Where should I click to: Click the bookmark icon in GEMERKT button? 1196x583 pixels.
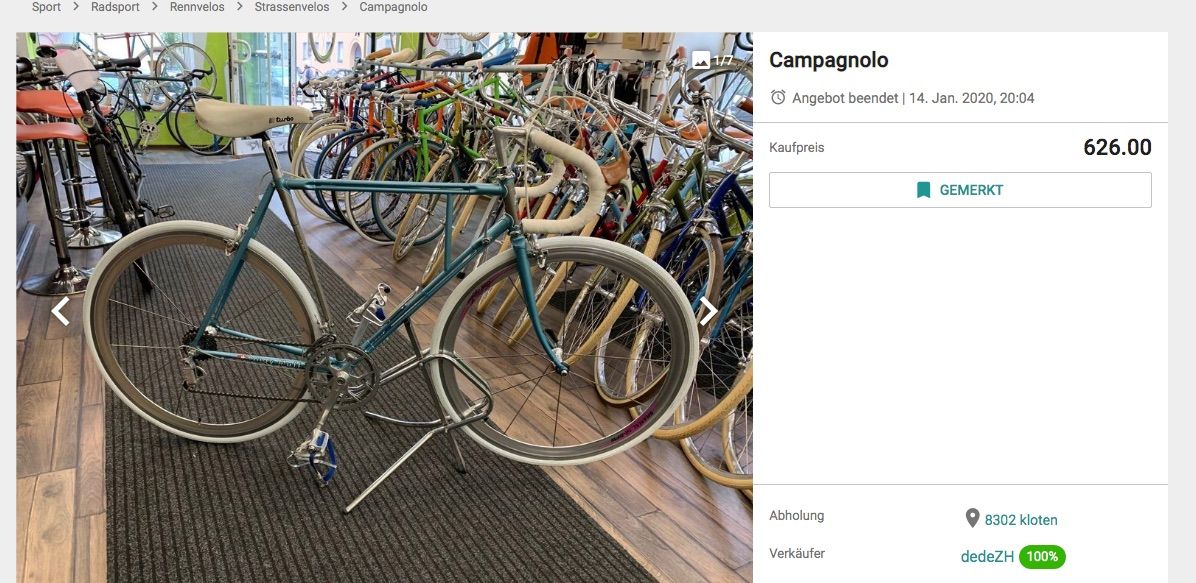click(924, 190)
